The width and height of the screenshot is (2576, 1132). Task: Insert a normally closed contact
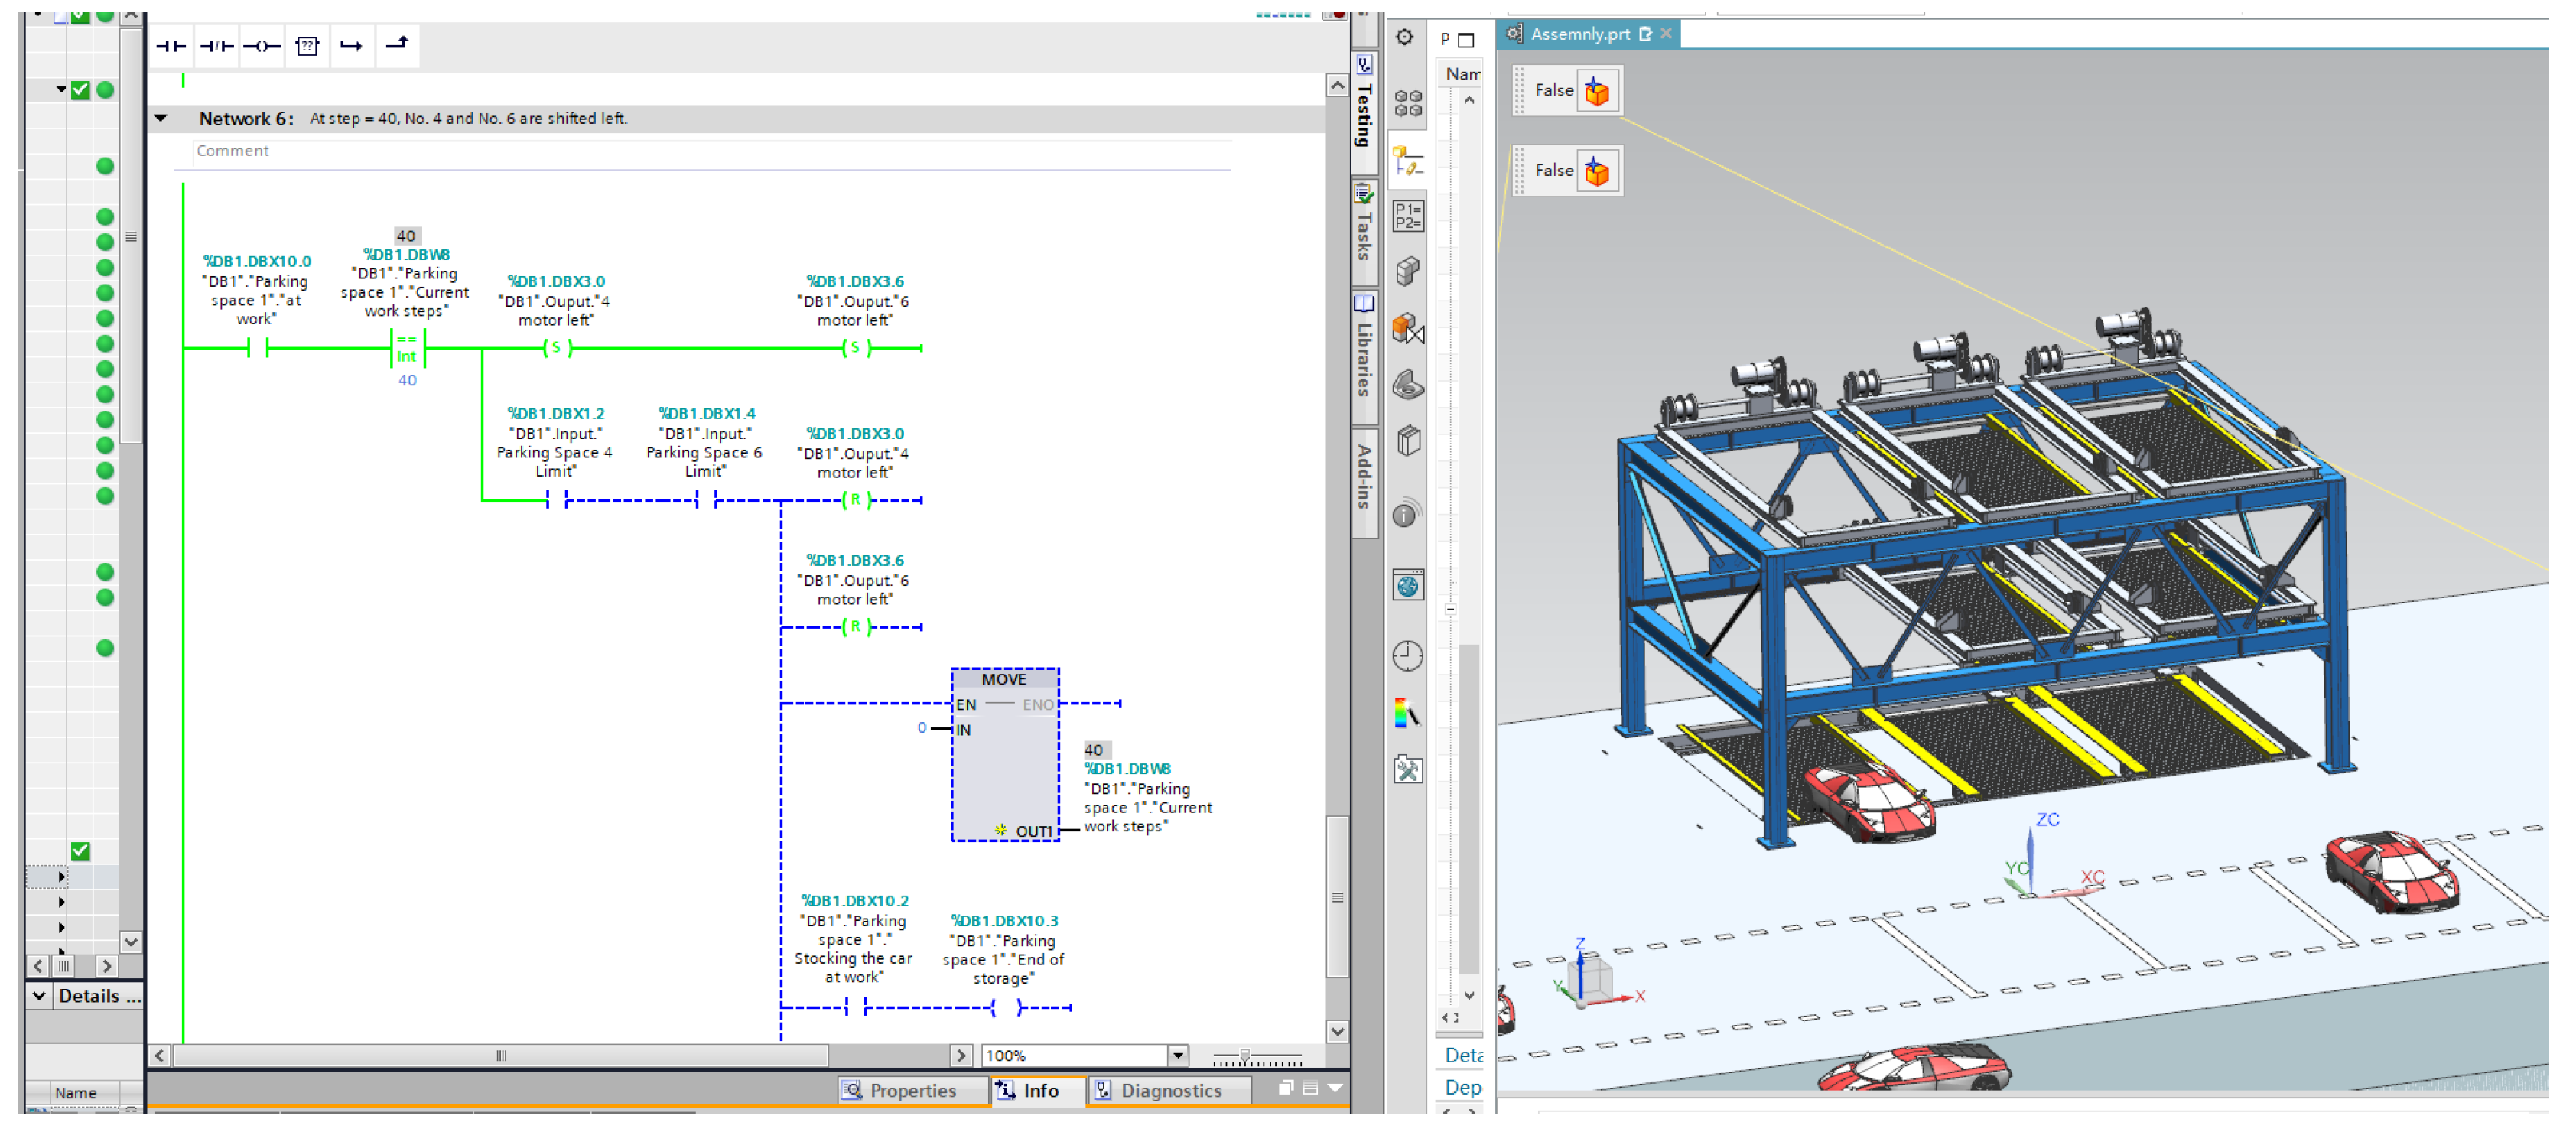coord(216,46)
